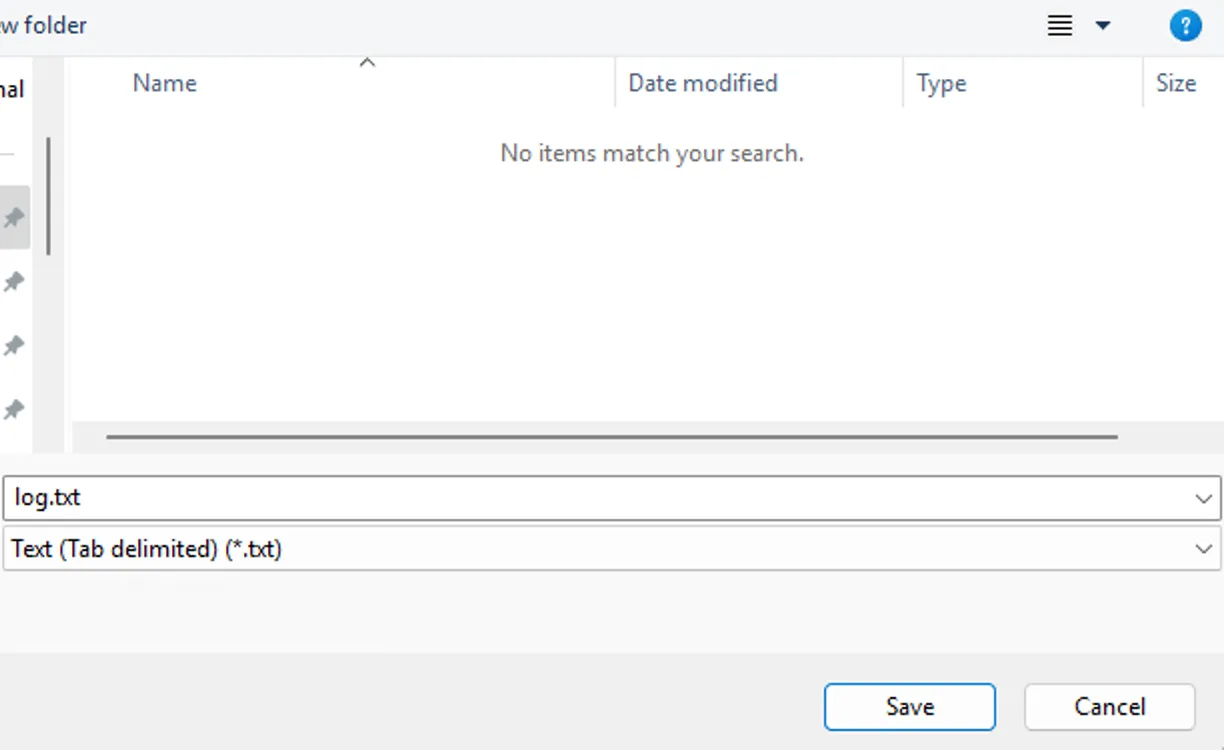Click the navigation pane vertical scrollbar
The width and height of the screenshot is (1224, 750).
point(48,195)
